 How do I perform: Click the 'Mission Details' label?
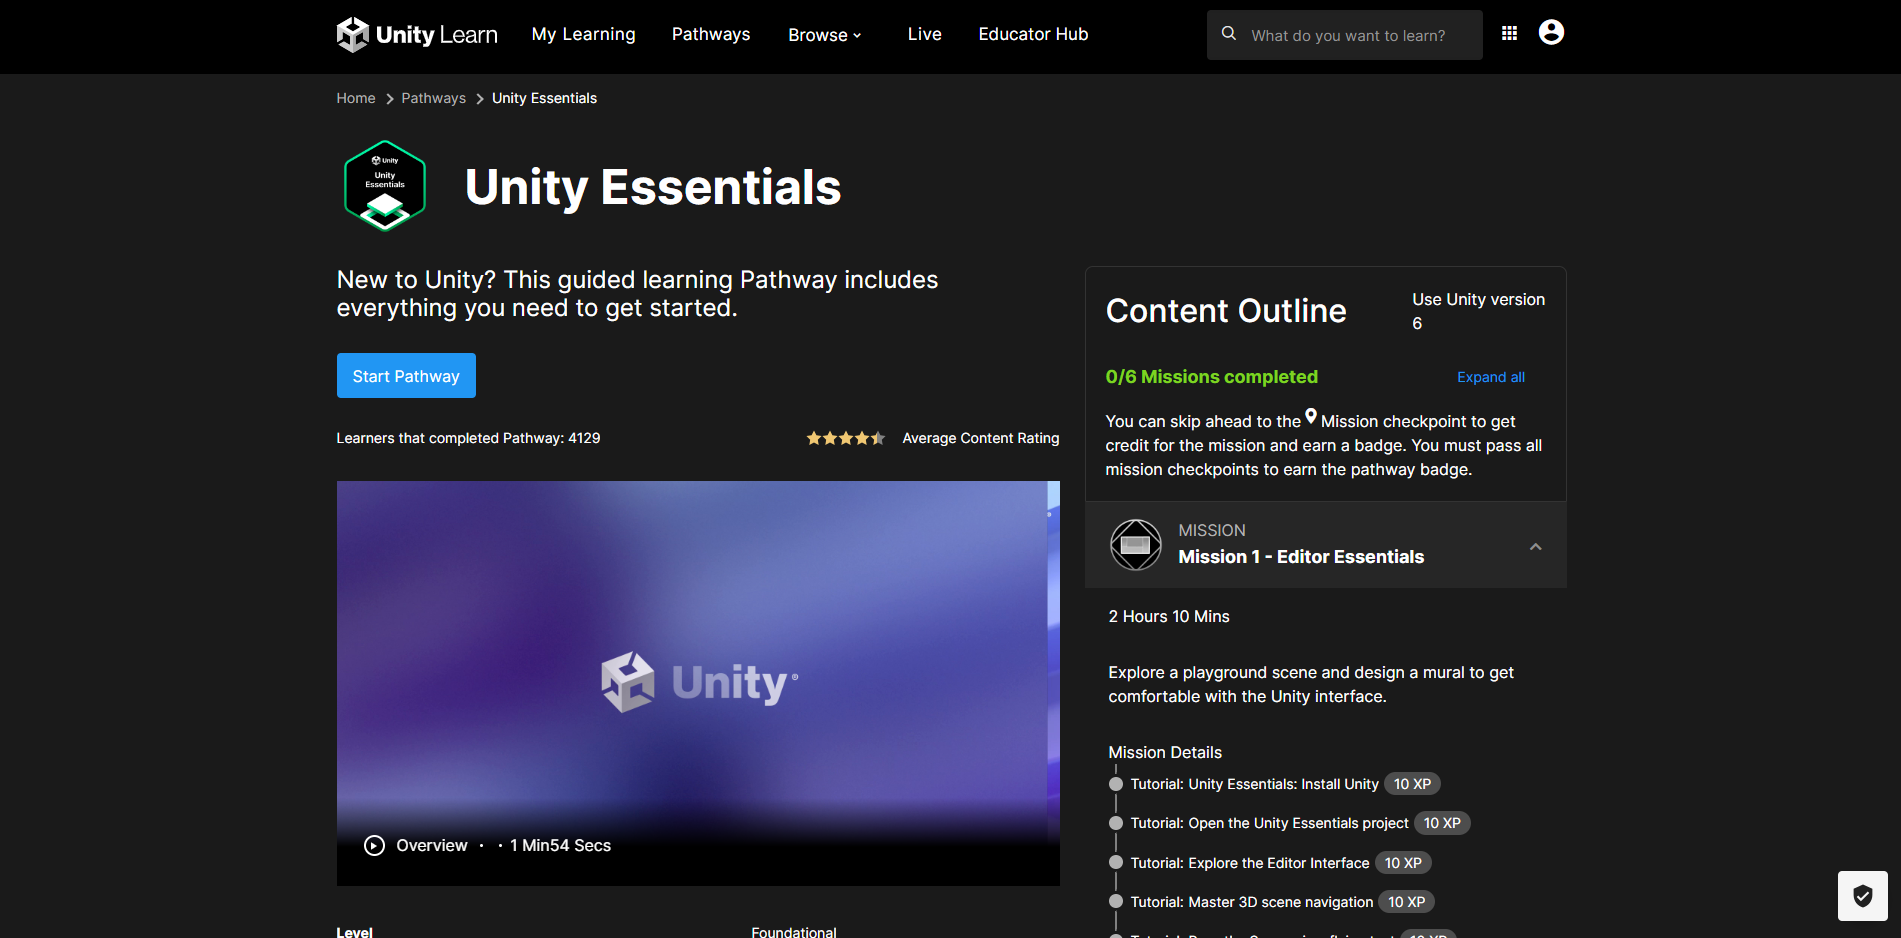tap(1165, 753)
